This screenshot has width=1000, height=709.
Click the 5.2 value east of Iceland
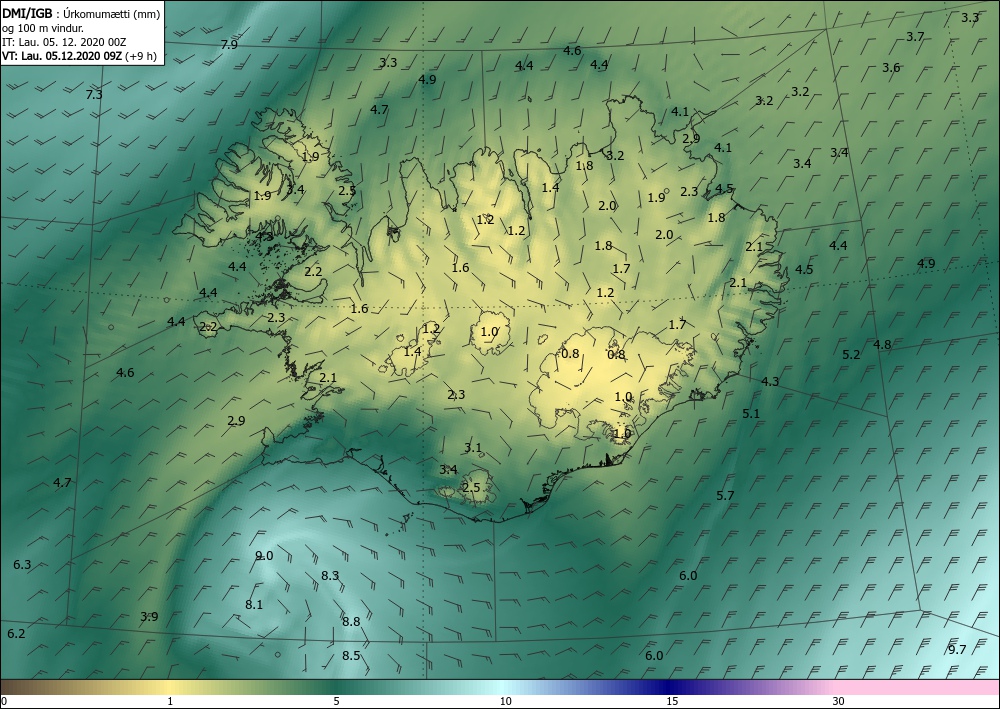(x=851, y=354)
